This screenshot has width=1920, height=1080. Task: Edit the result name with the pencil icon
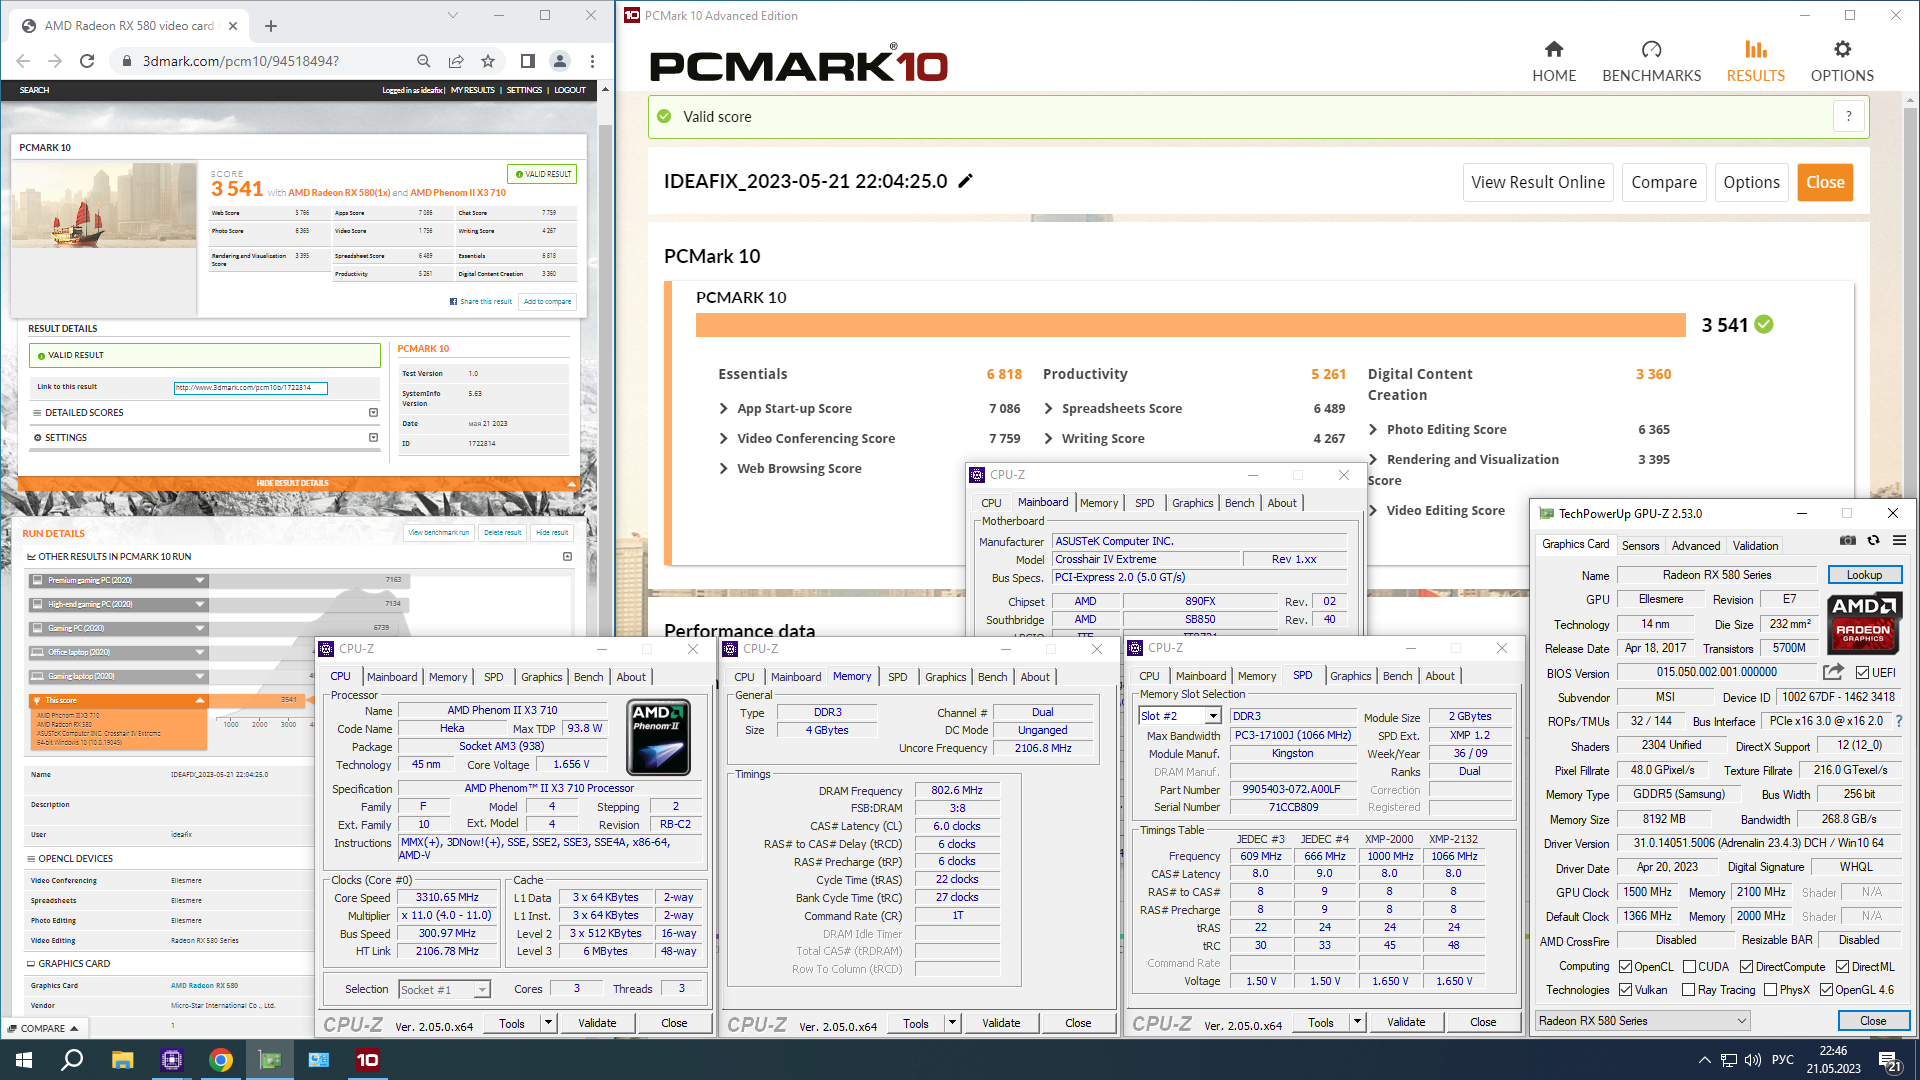[965, 181]
